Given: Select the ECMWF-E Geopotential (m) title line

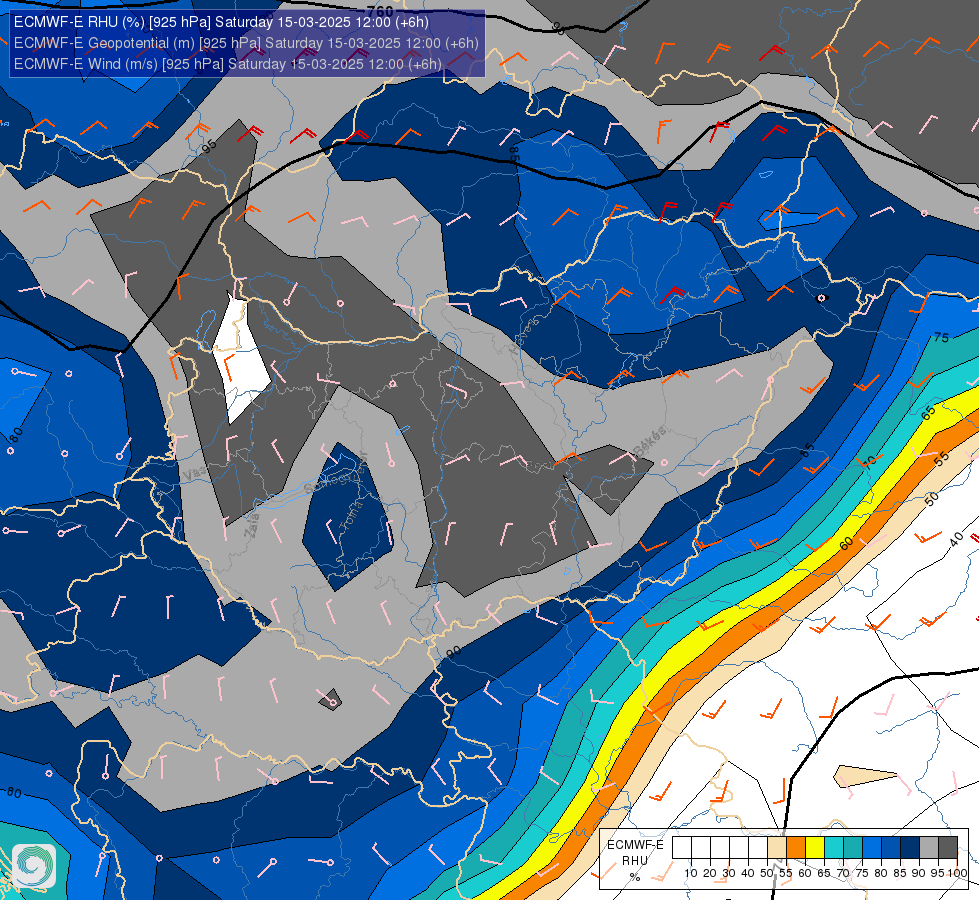Looking at the screenshot, I should point(246,43).
